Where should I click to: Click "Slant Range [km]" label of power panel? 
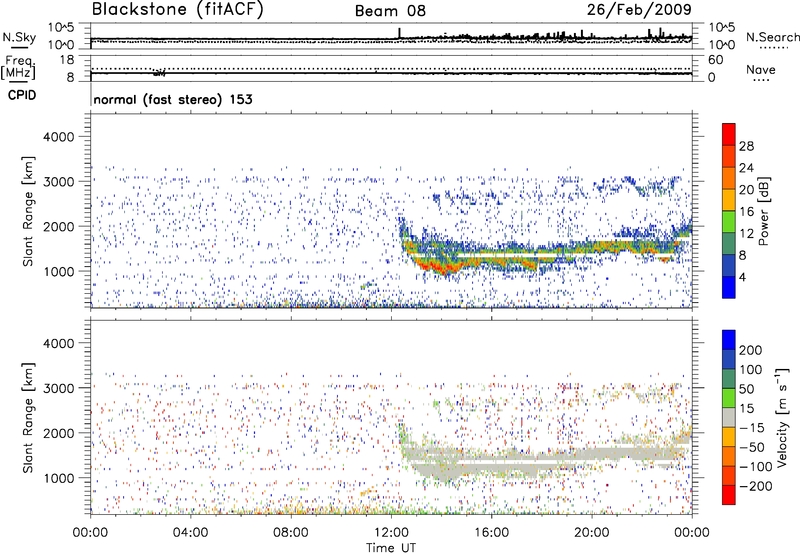pos(28,211)
